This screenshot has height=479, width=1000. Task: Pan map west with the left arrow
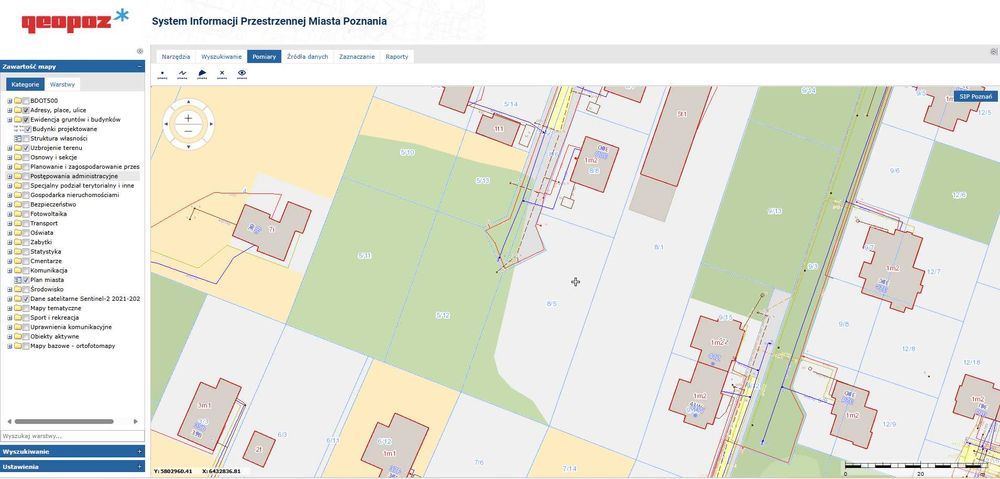166,125
